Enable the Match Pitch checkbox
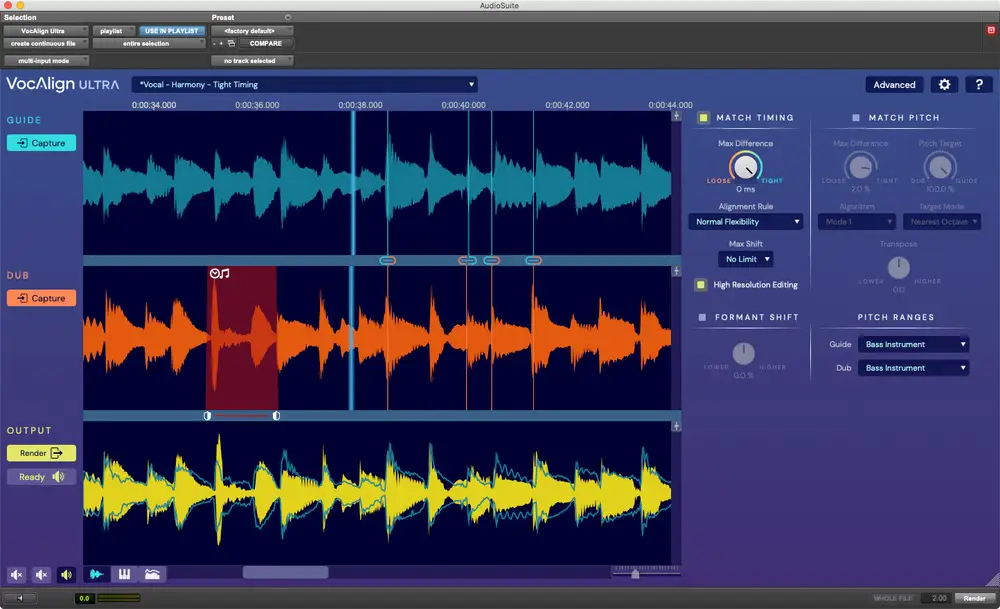 (x=855, y=118)
